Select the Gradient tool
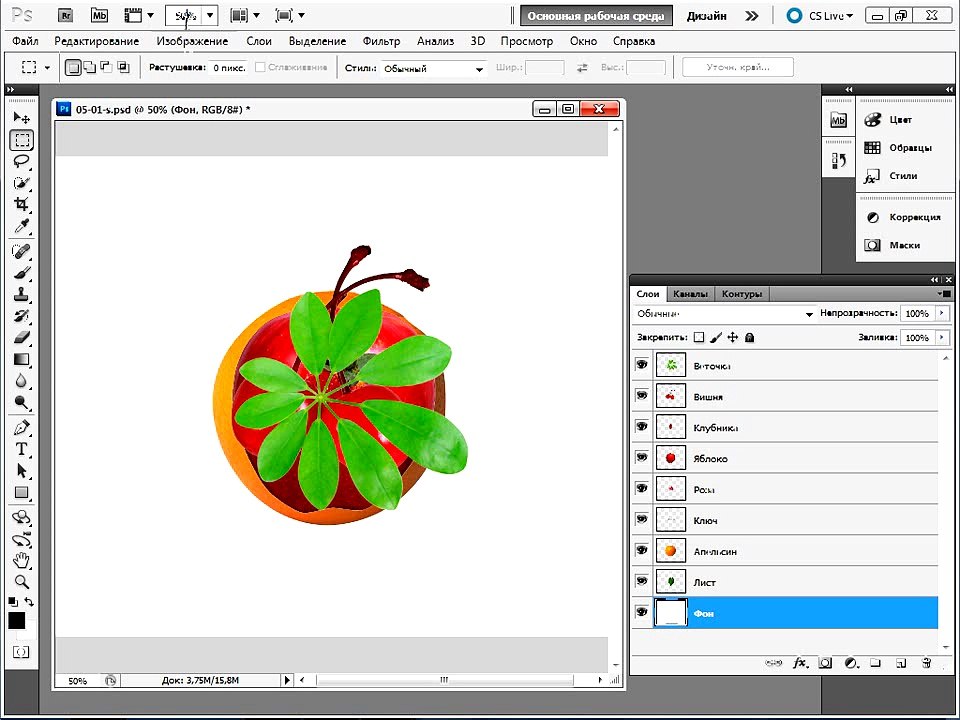 [21, 359]
